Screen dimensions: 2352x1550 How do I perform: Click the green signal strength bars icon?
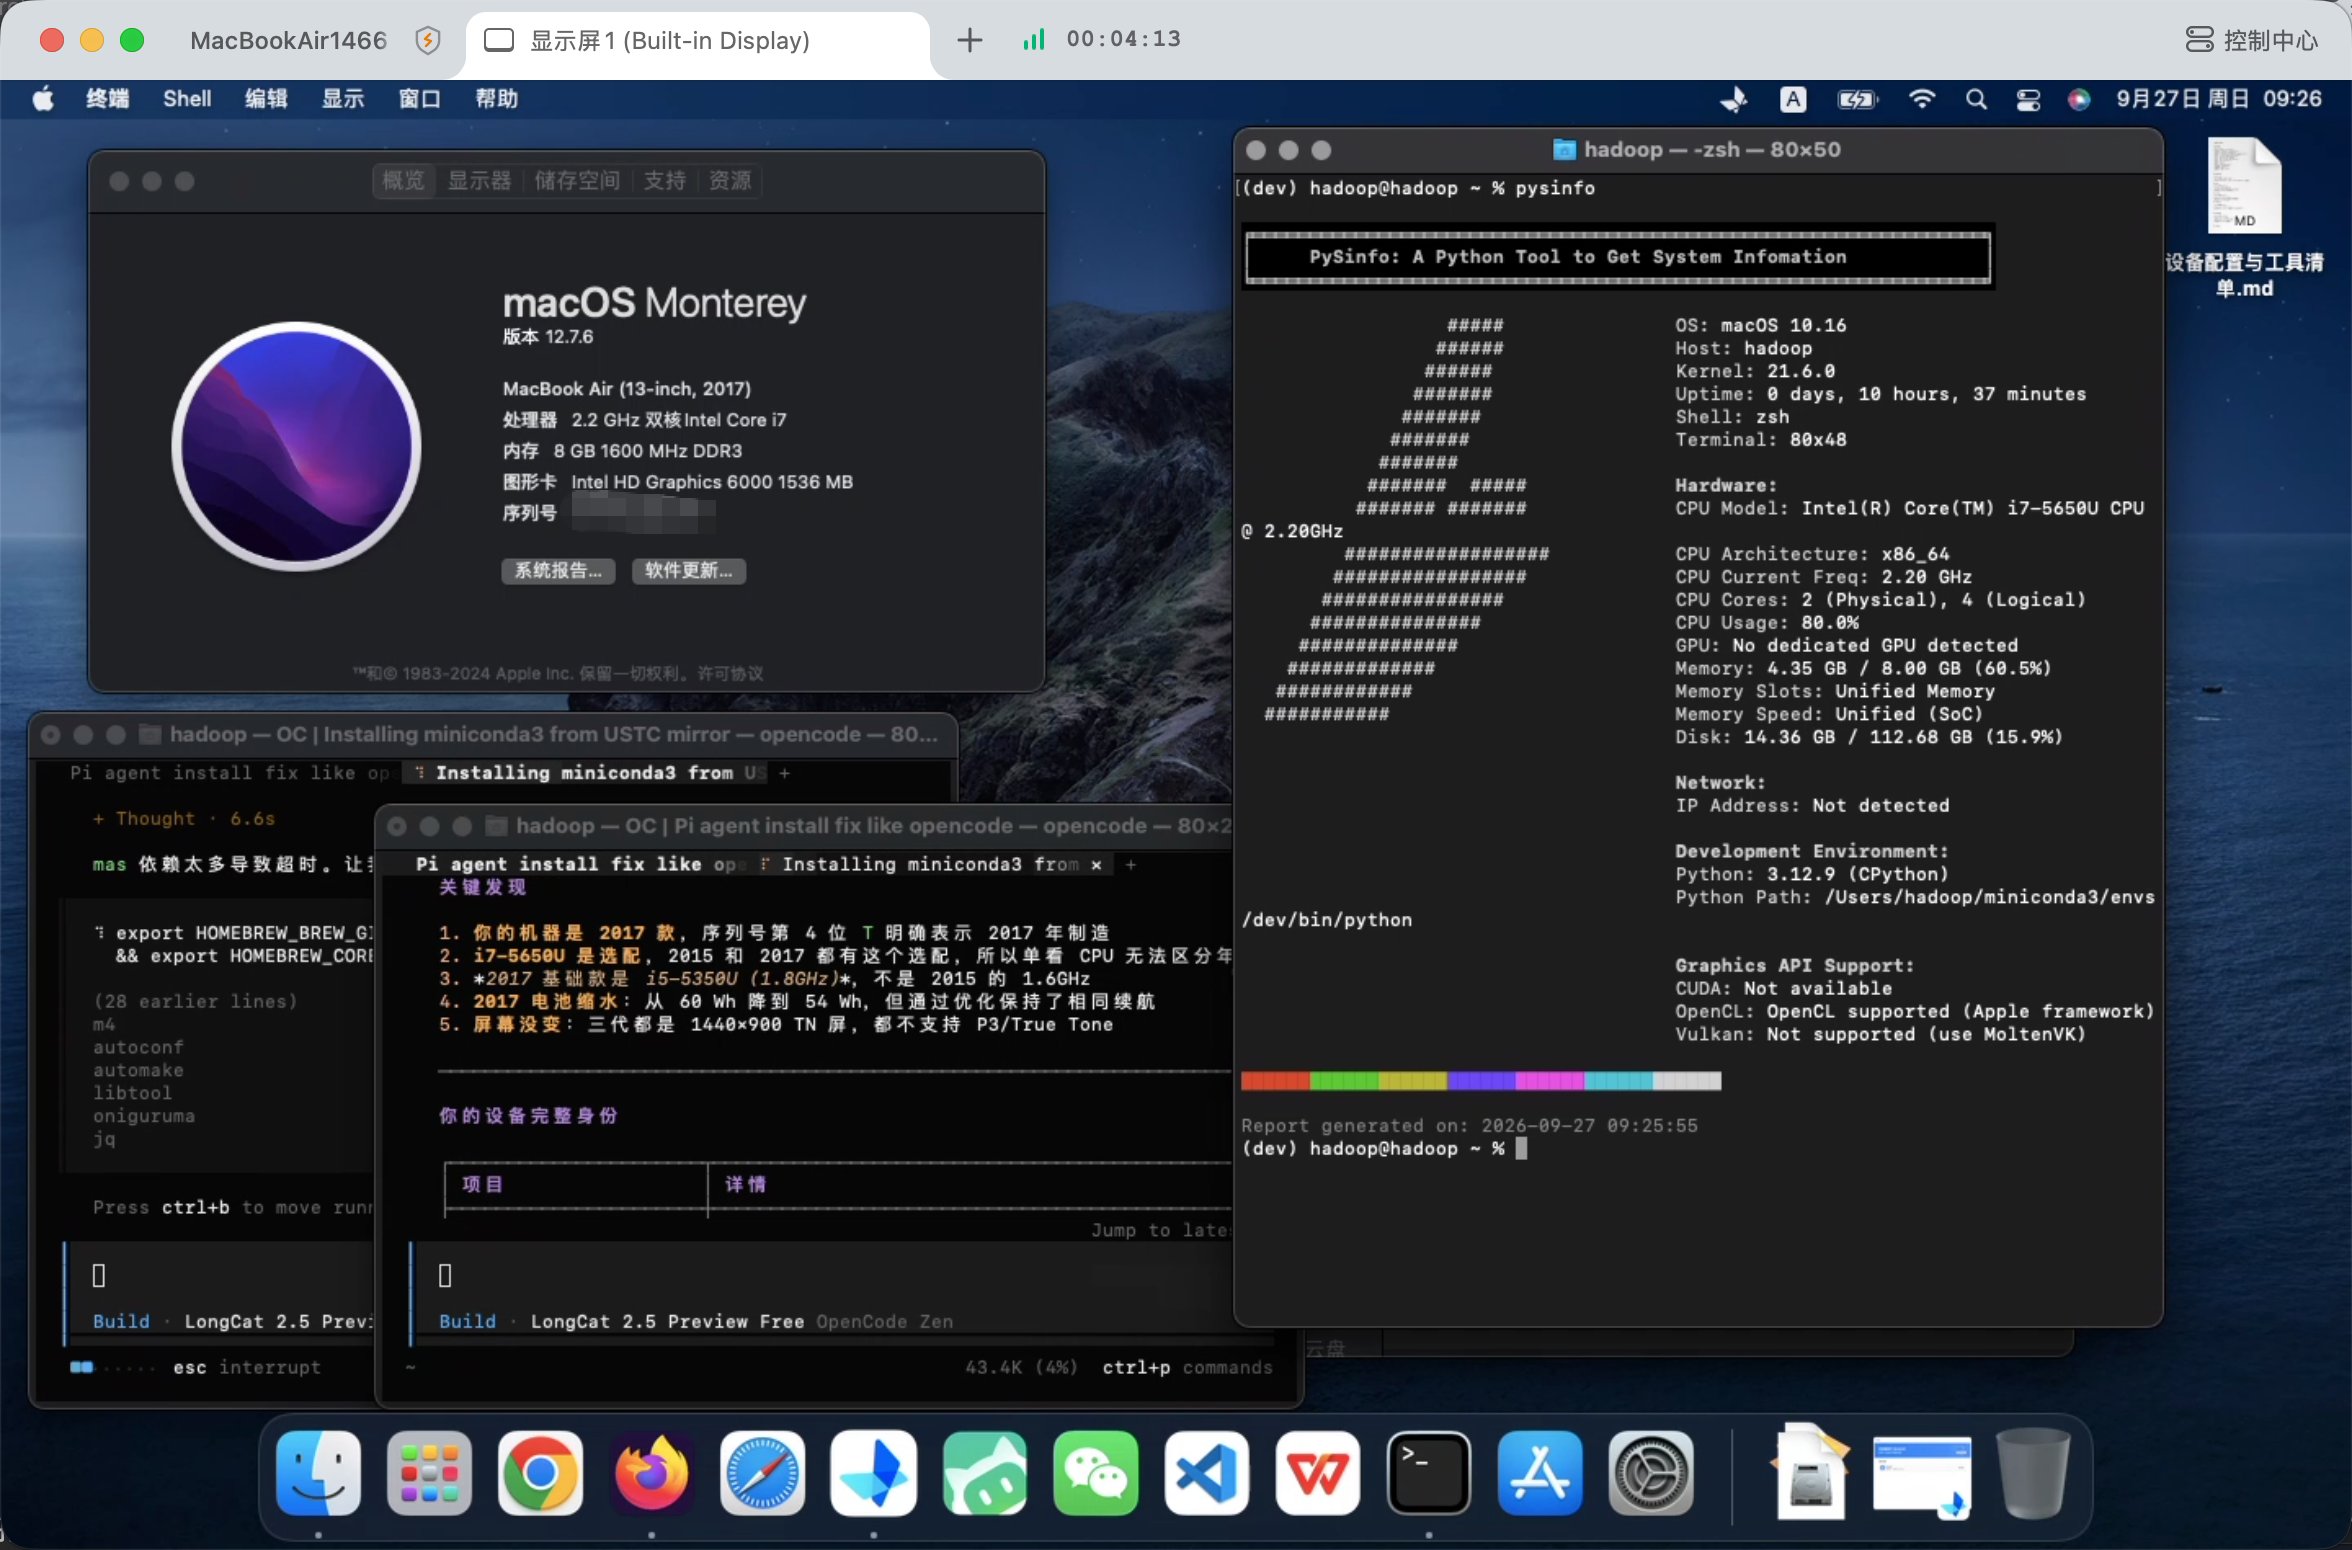pos(1034,39)
